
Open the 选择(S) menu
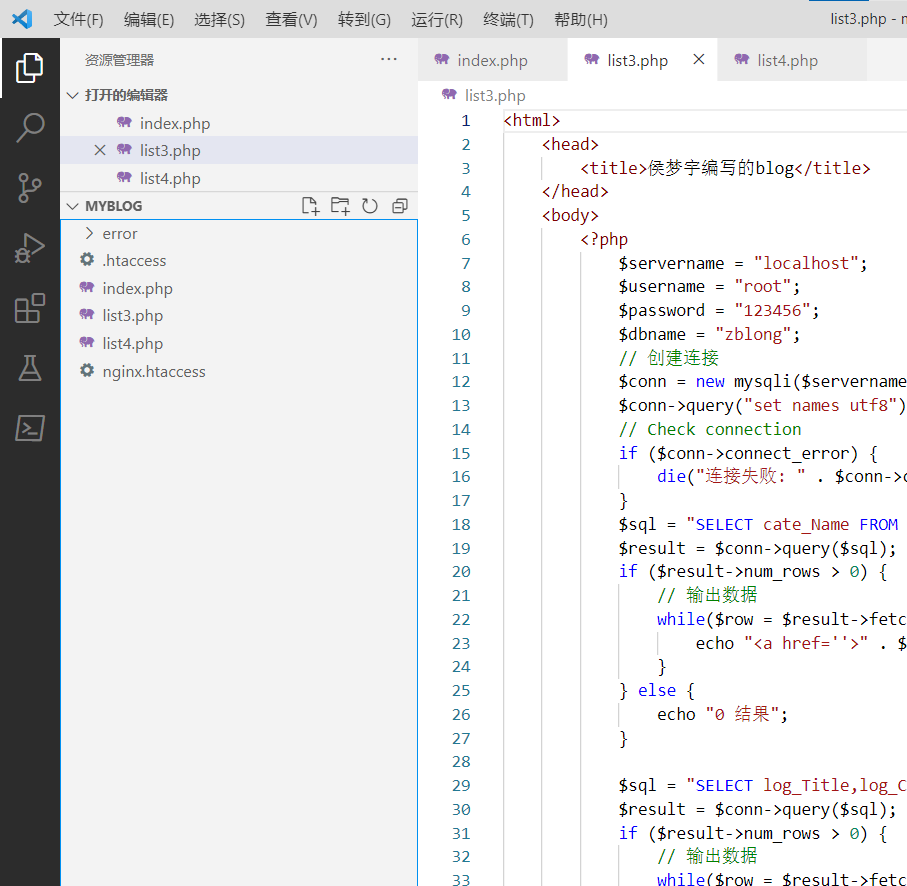click(x=219, y=20)
